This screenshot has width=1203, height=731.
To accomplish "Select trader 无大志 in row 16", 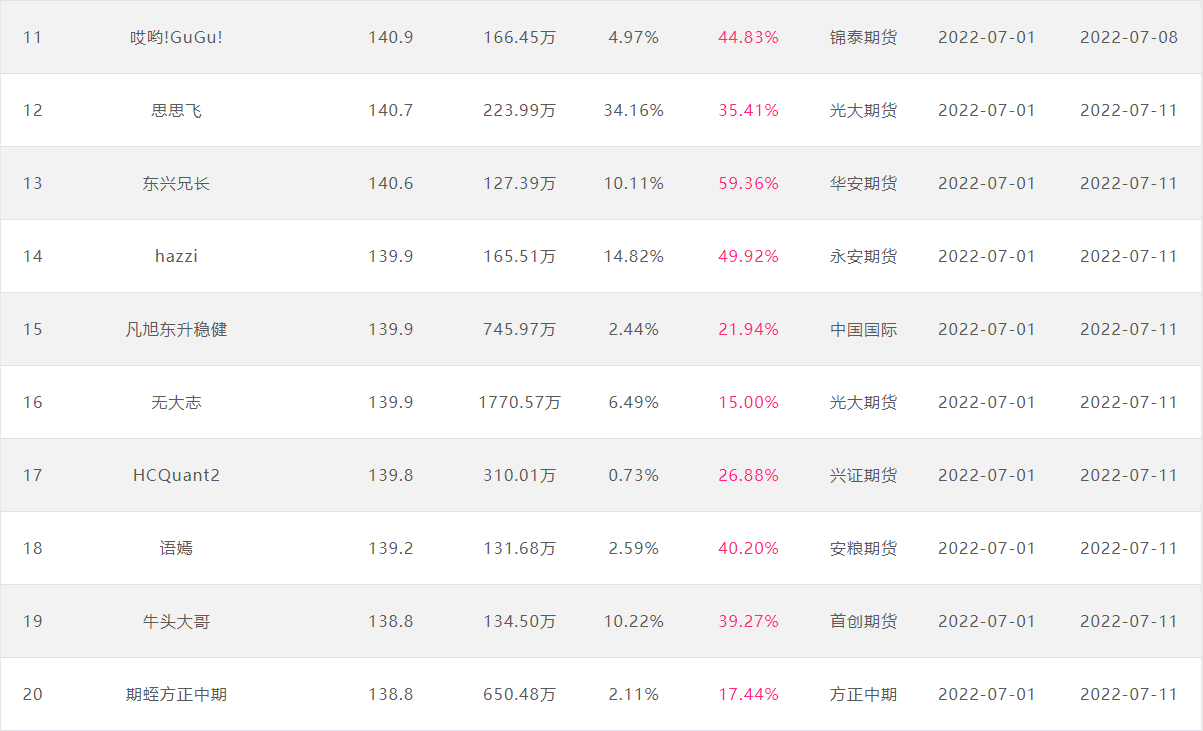I will tap(176, 402).
